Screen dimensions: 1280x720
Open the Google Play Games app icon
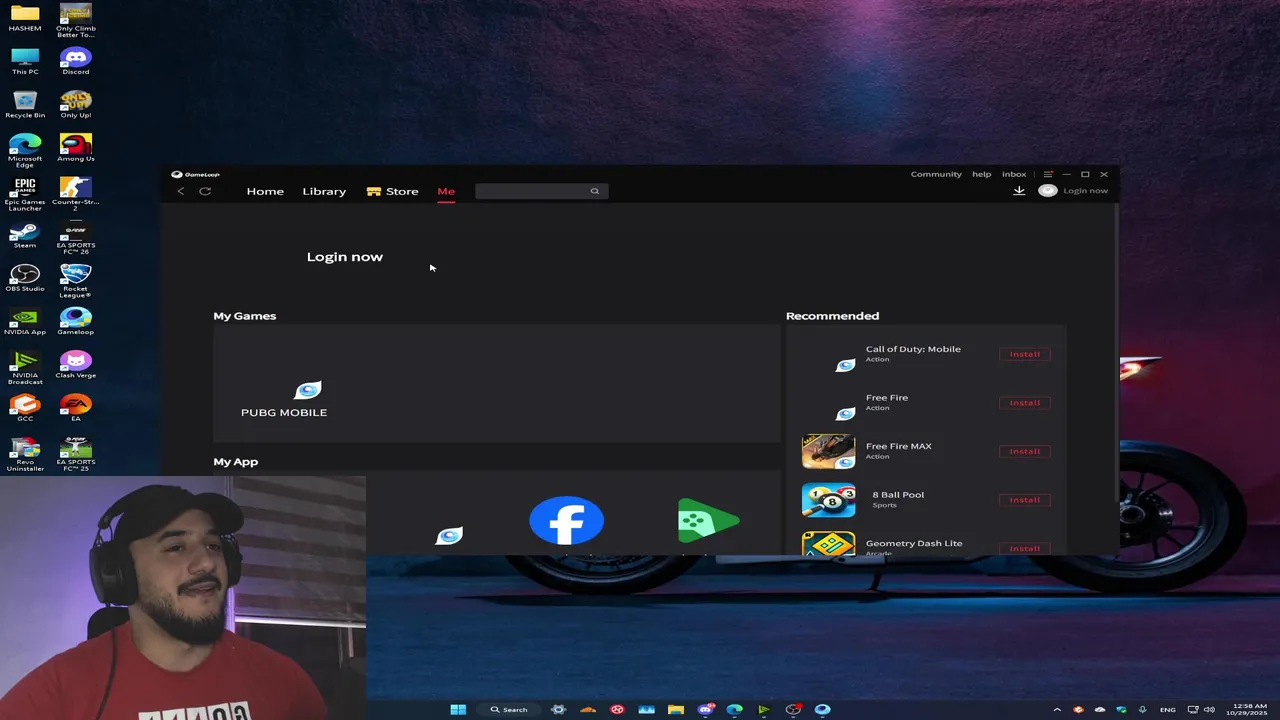pyautogui.click(x=708, y=521)
